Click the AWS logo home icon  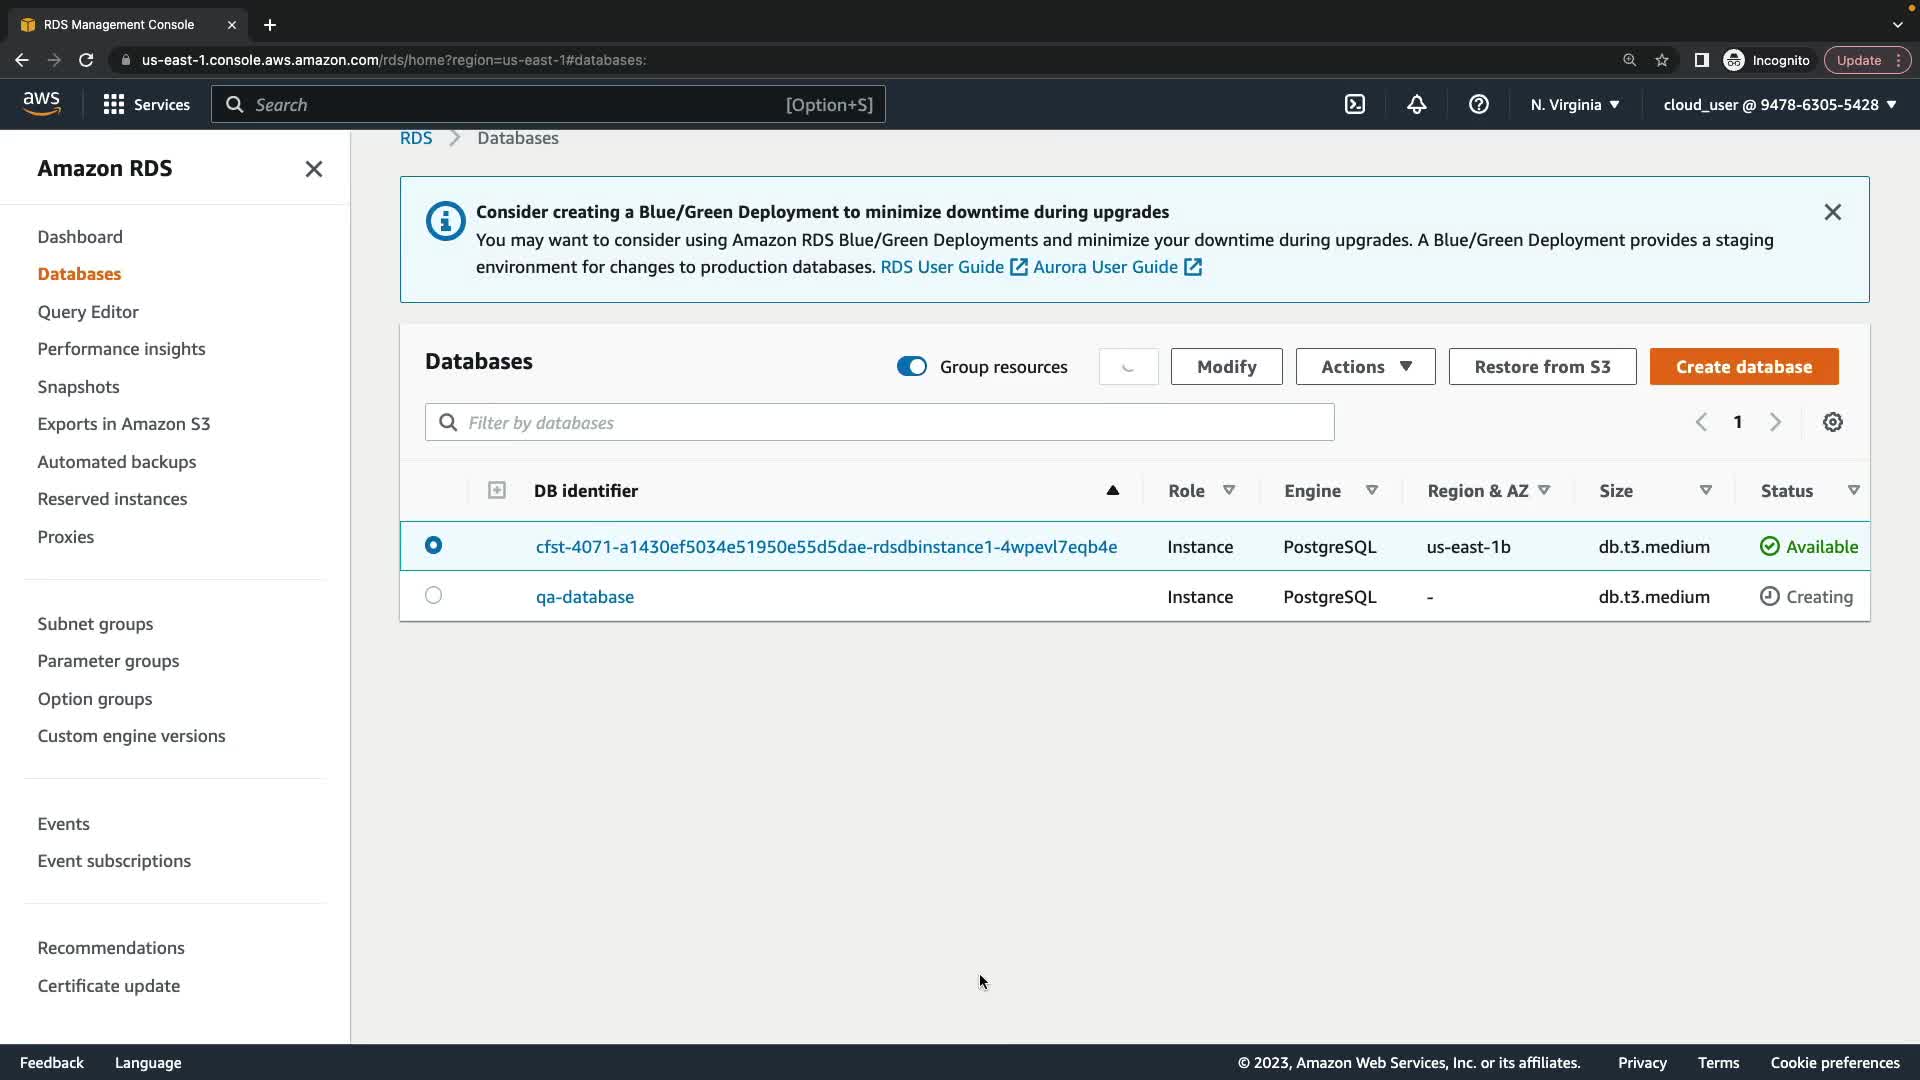(41, 103)
